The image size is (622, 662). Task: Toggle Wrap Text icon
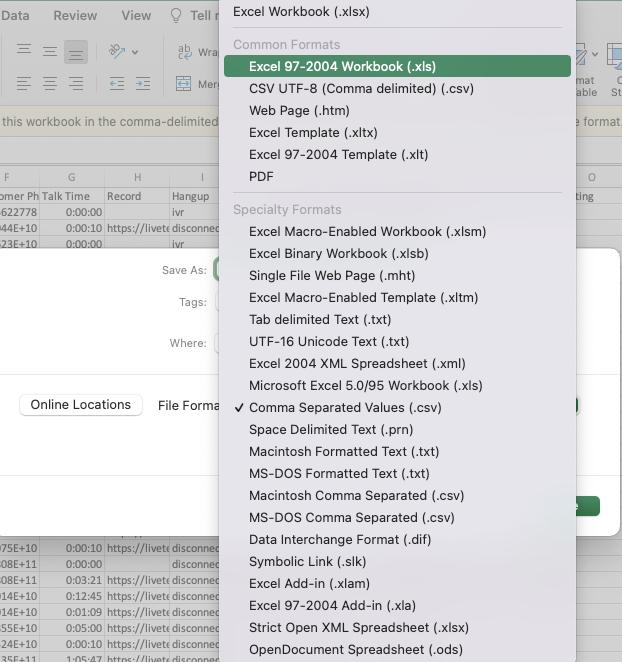click(185, 52)
